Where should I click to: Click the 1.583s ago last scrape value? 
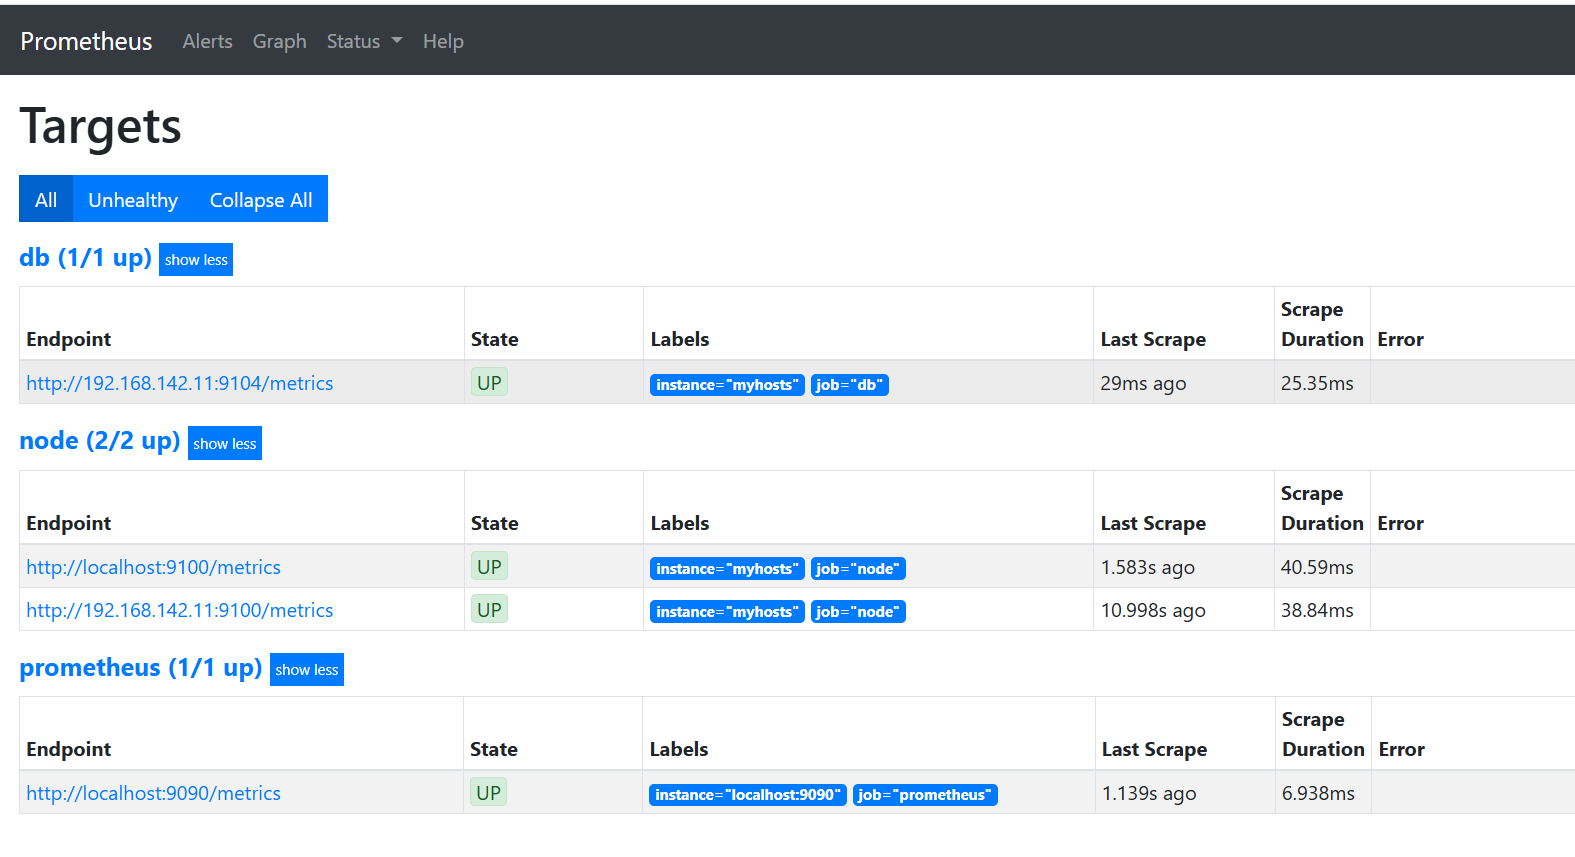[1147, 567]
